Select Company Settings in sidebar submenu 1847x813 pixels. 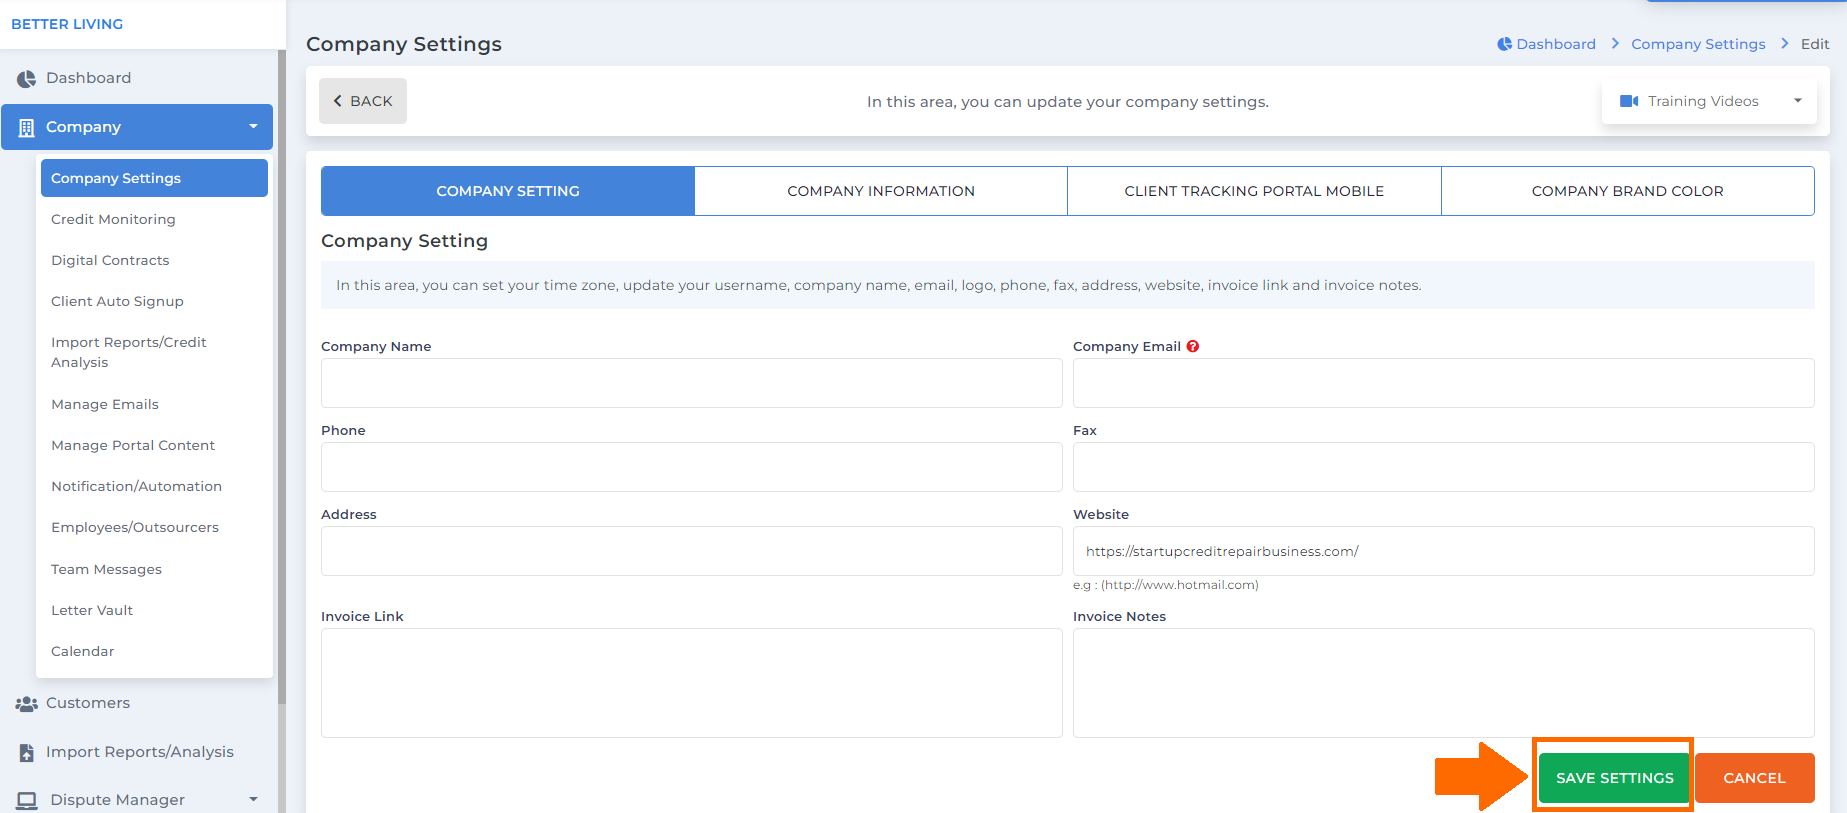pos(154,178)
